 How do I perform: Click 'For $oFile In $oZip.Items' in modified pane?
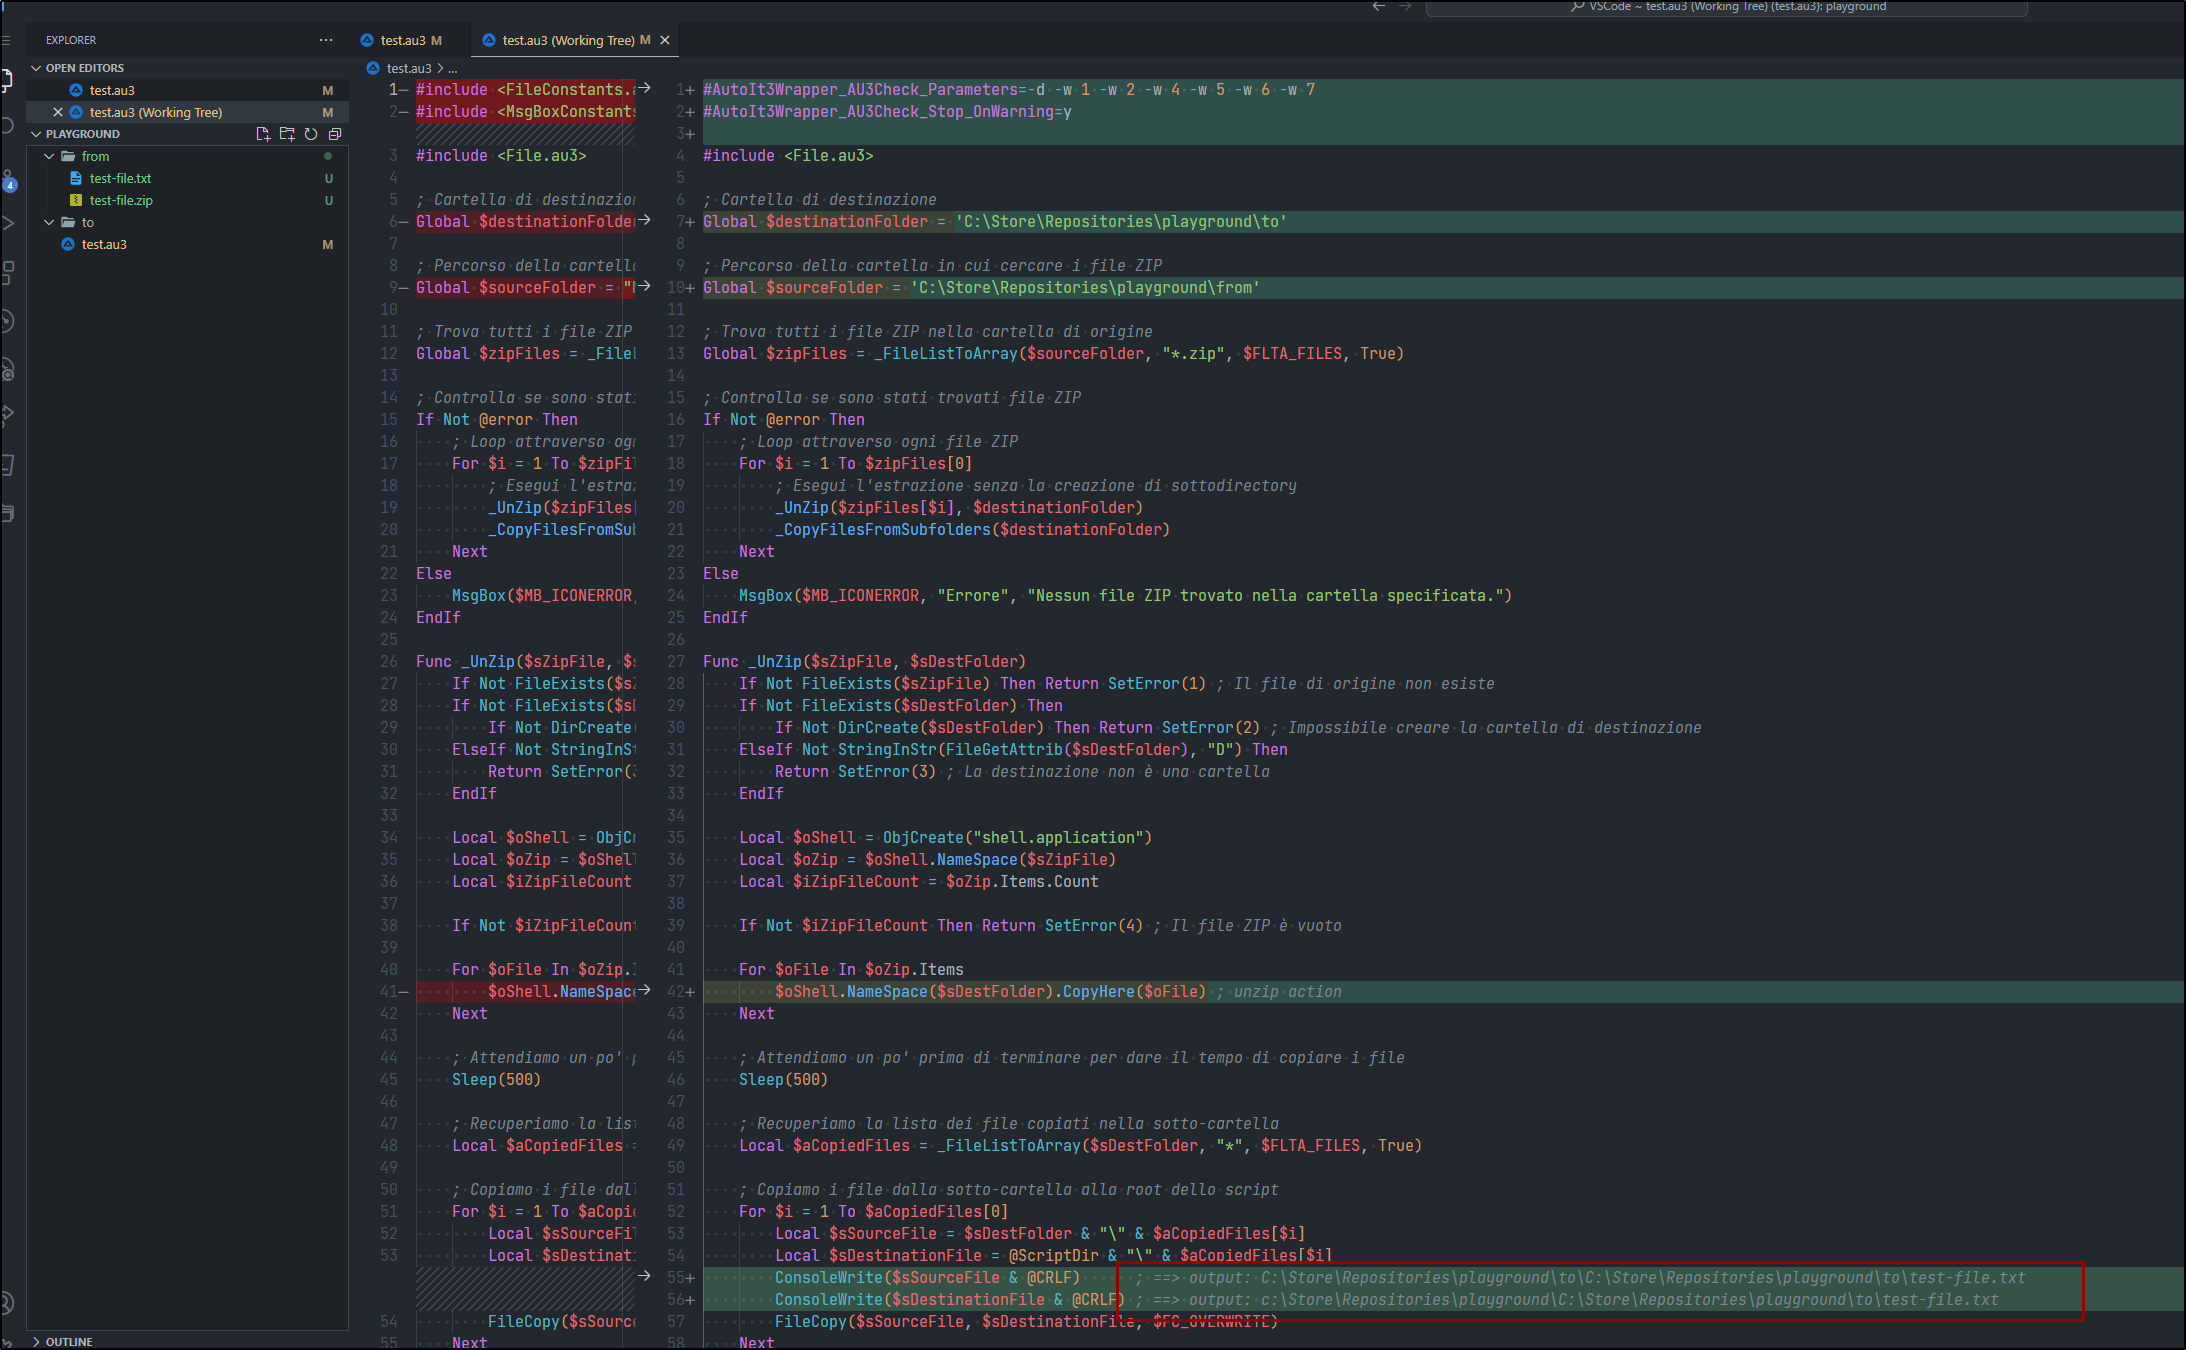coord(851,969)
